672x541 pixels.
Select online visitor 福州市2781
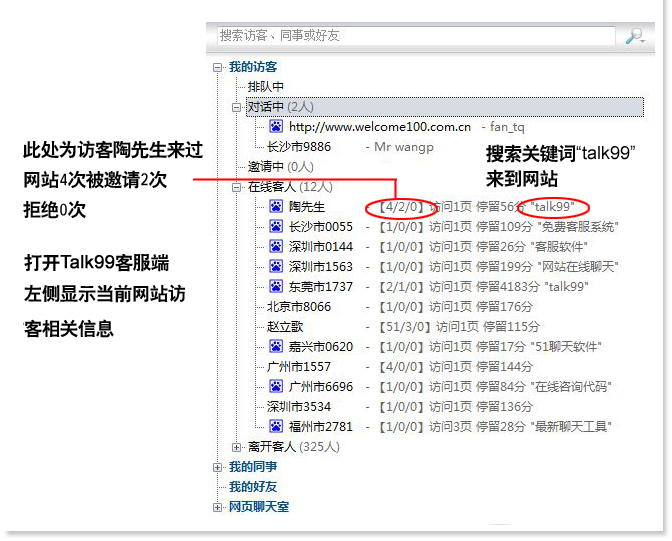coord(321,427)
